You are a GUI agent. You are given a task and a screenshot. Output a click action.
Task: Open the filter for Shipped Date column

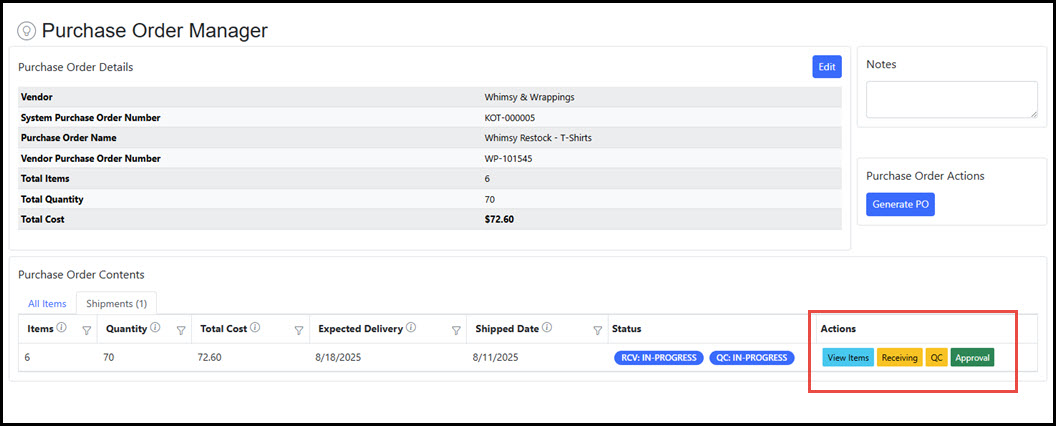[597, 330]
